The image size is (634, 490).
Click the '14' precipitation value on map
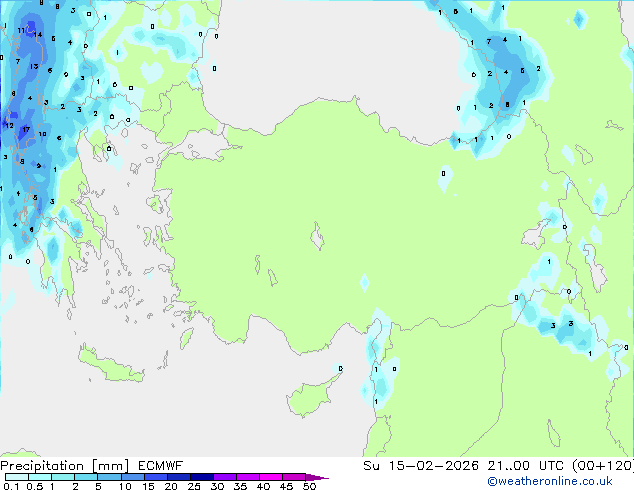[x=38, y=35]
